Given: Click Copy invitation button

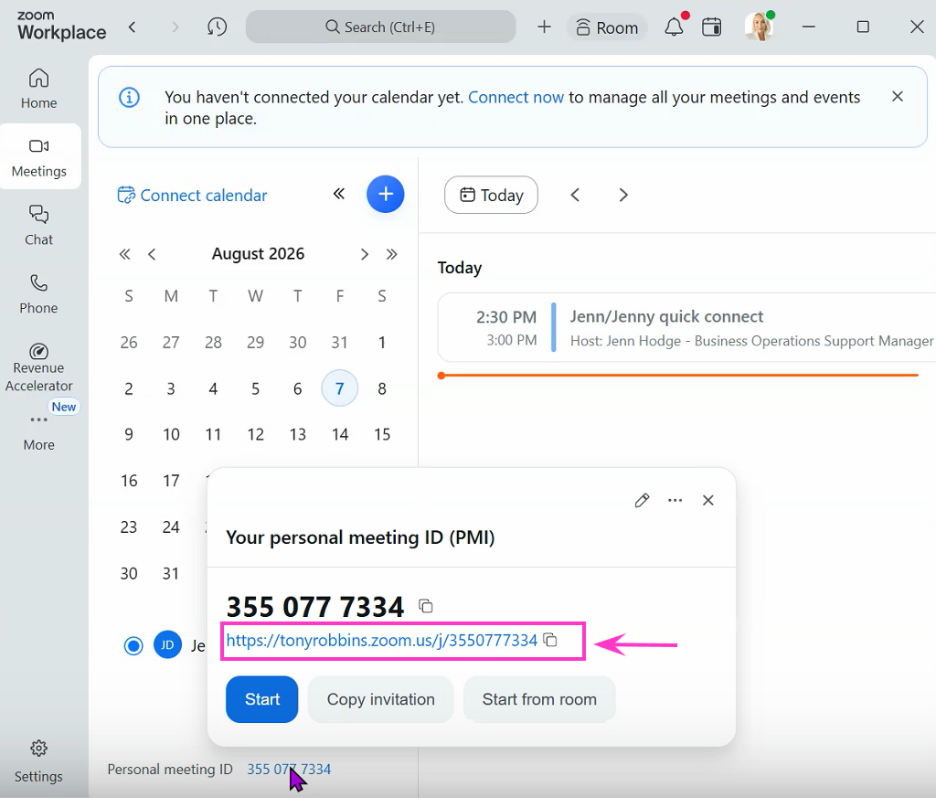Looking at the screenshot, I should pos(381,700).
